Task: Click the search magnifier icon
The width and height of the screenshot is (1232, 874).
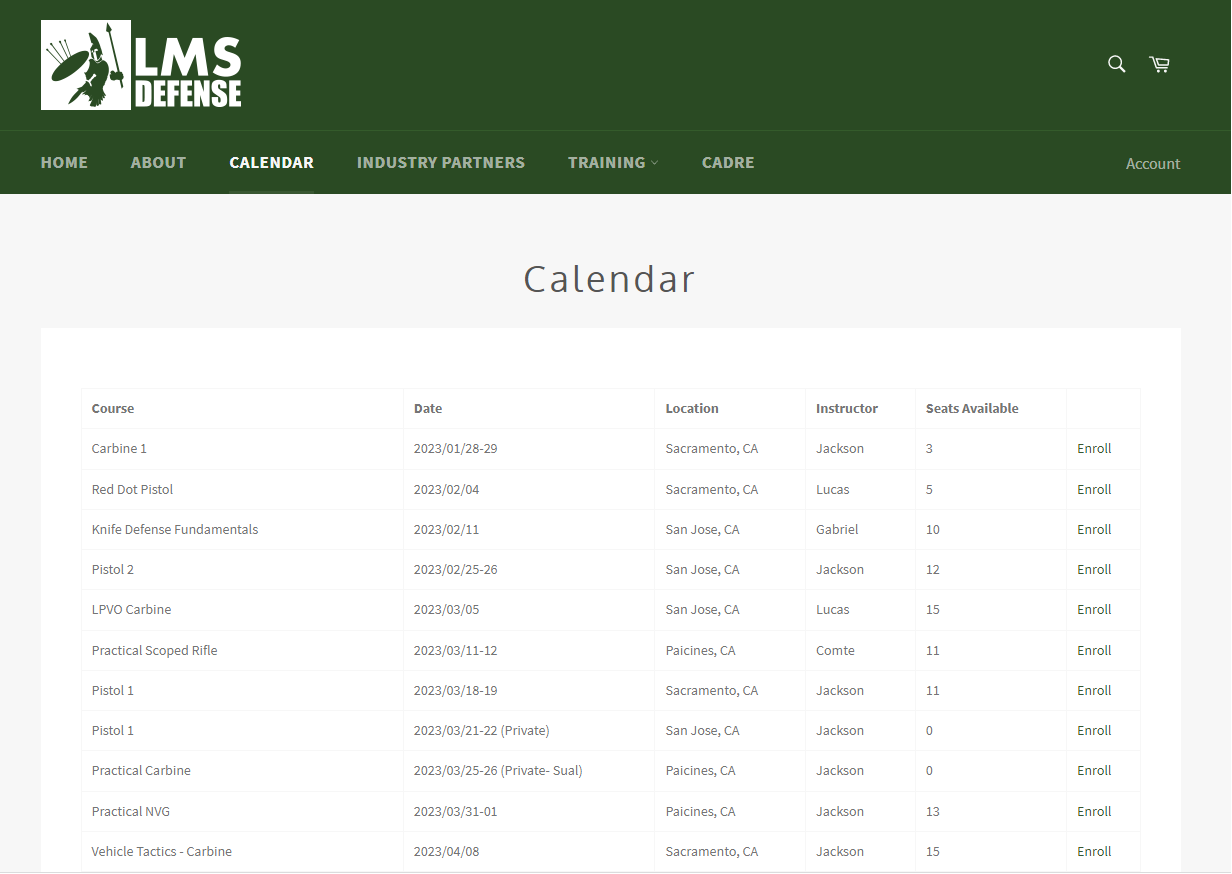Action: click(1117, 64)
